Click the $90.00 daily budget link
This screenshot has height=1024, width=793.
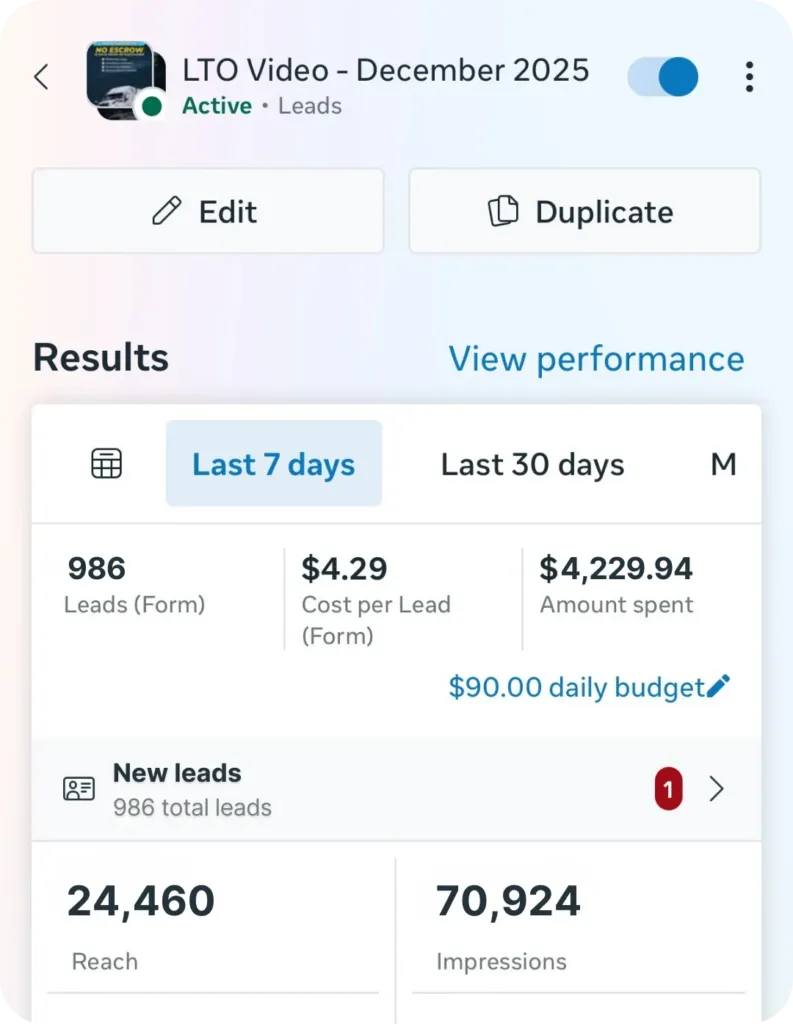pos(576,687)
